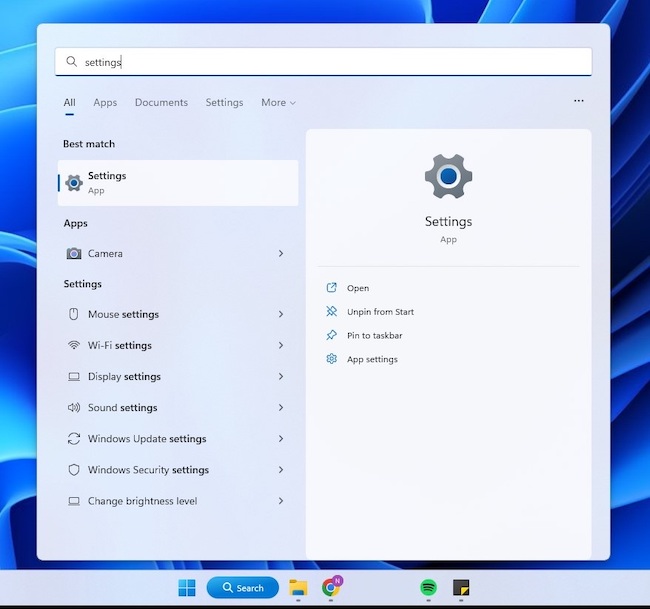Viewport: 650px width, 609px height.
Task: Select the Mouse settings result text
Action: tap(123, 314)
